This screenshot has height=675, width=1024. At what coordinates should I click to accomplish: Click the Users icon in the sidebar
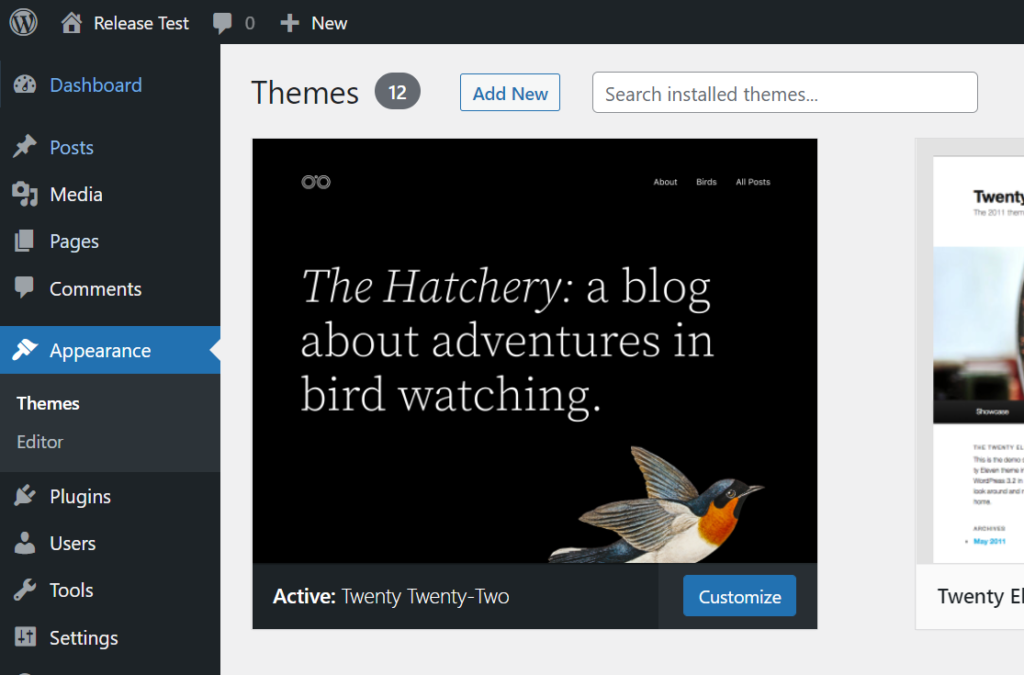click(26, 543)
